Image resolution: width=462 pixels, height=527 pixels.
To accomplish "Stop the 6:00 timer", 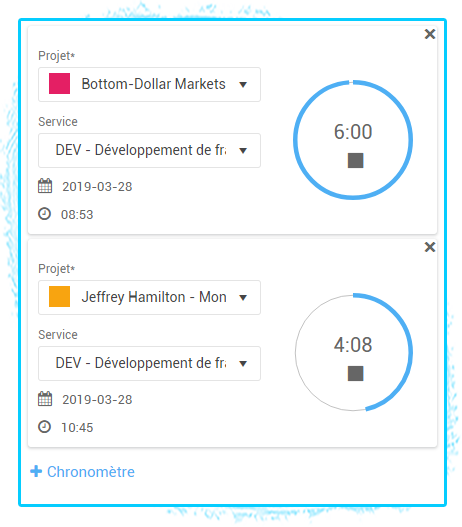I will [355, 160].
